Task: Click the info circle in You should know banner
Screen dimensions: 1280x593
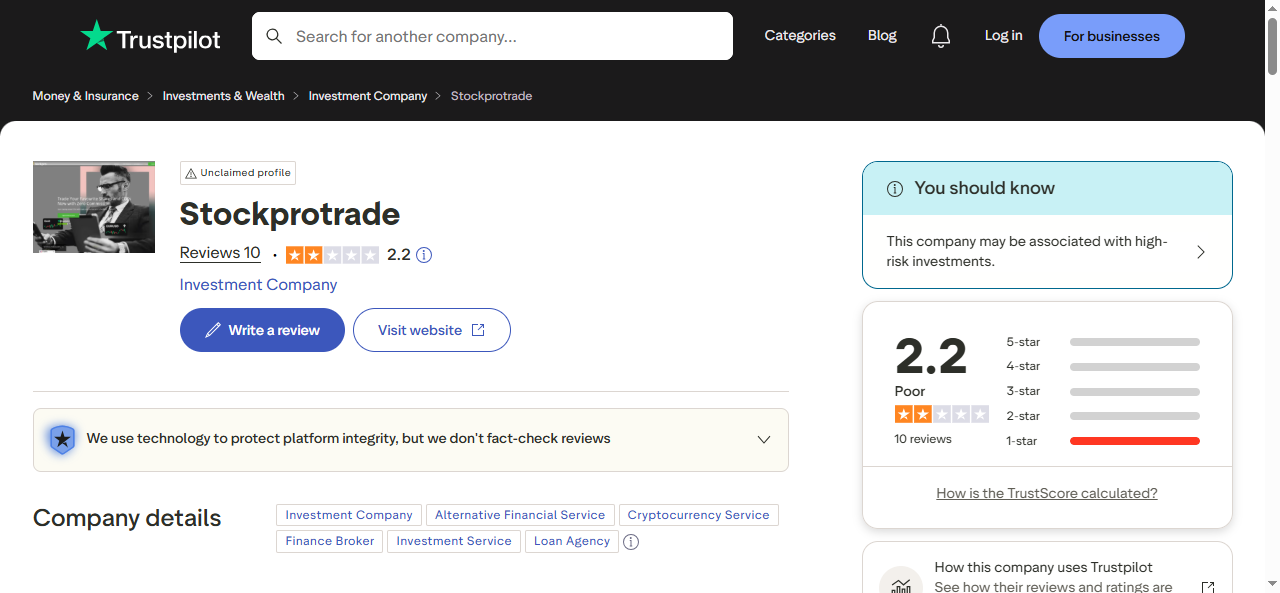Action: (893, 188)
